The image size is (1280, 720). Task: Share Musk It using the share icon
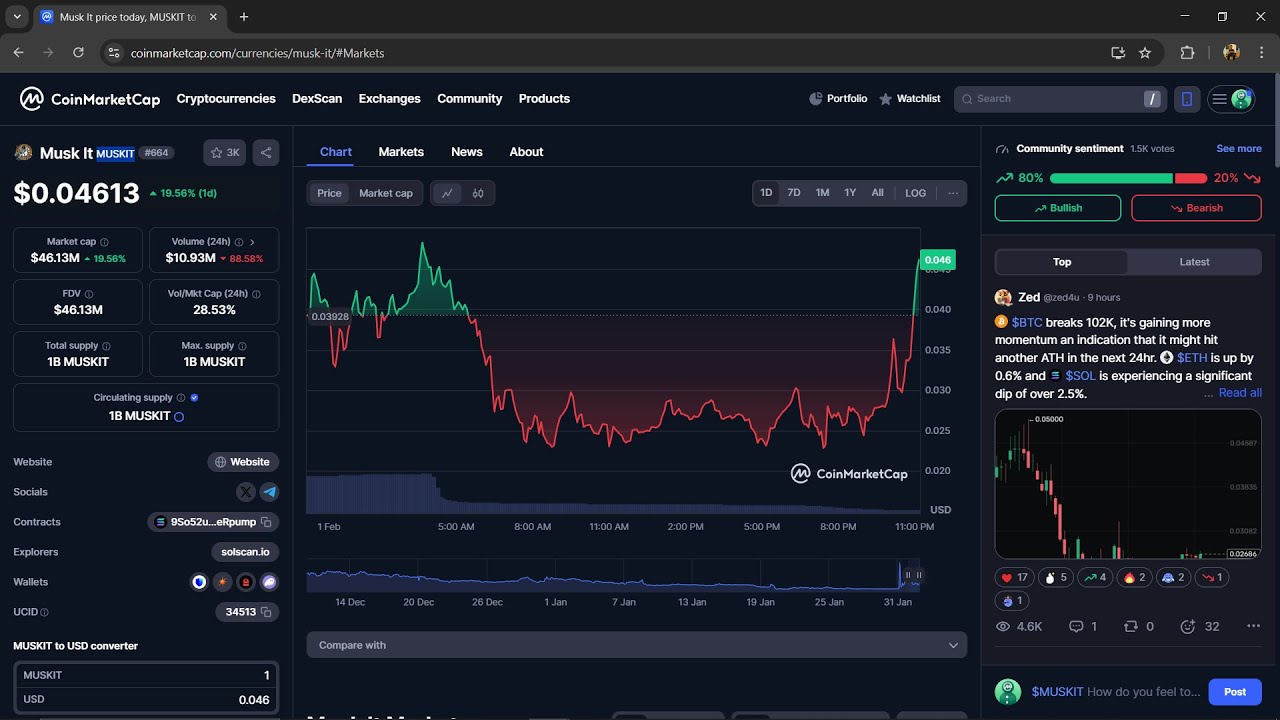tap(266, 153)
